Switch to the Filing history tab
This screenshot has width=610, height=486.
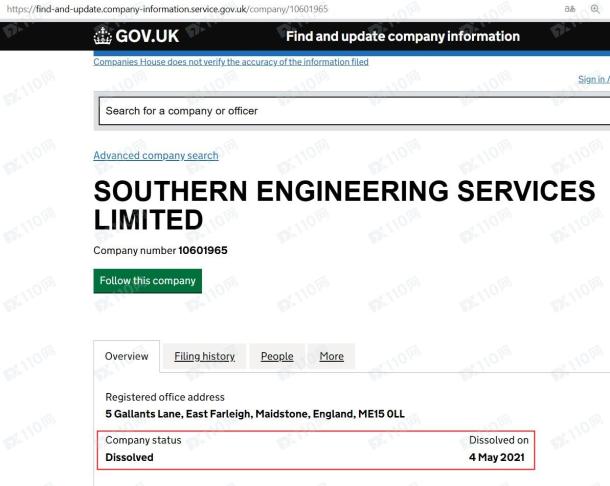[x=205, y=356]
